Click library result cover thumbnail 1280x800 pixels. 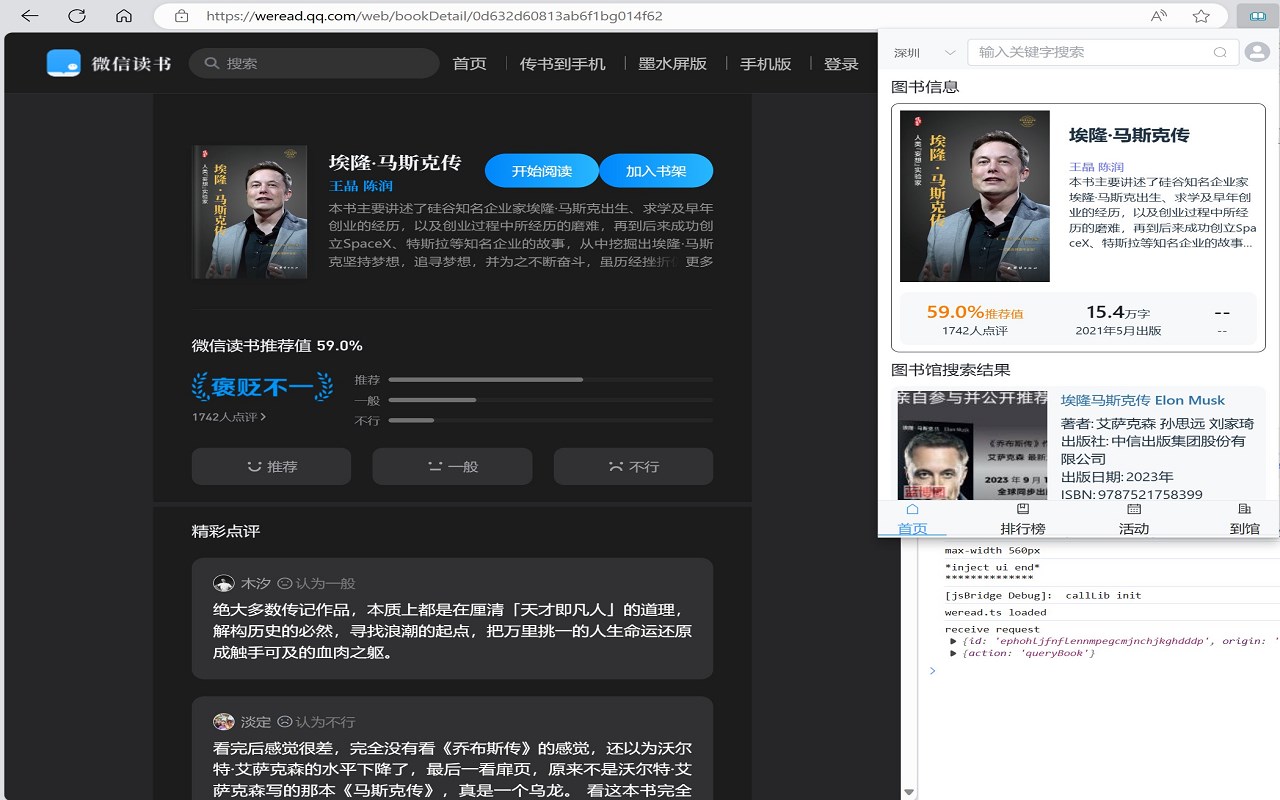pyautogui.click(x=973, y=445)
